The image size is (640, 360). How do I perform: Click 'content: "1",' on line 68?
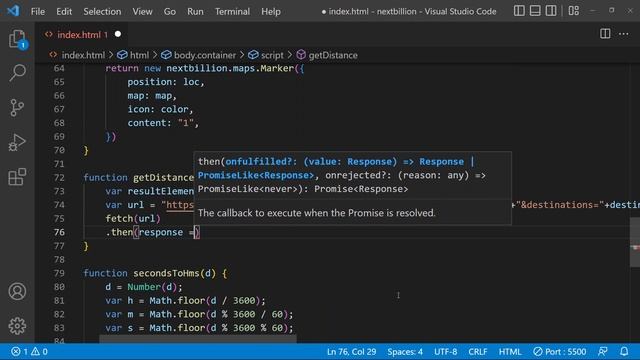pyautogui.click(x=163, y=123)
